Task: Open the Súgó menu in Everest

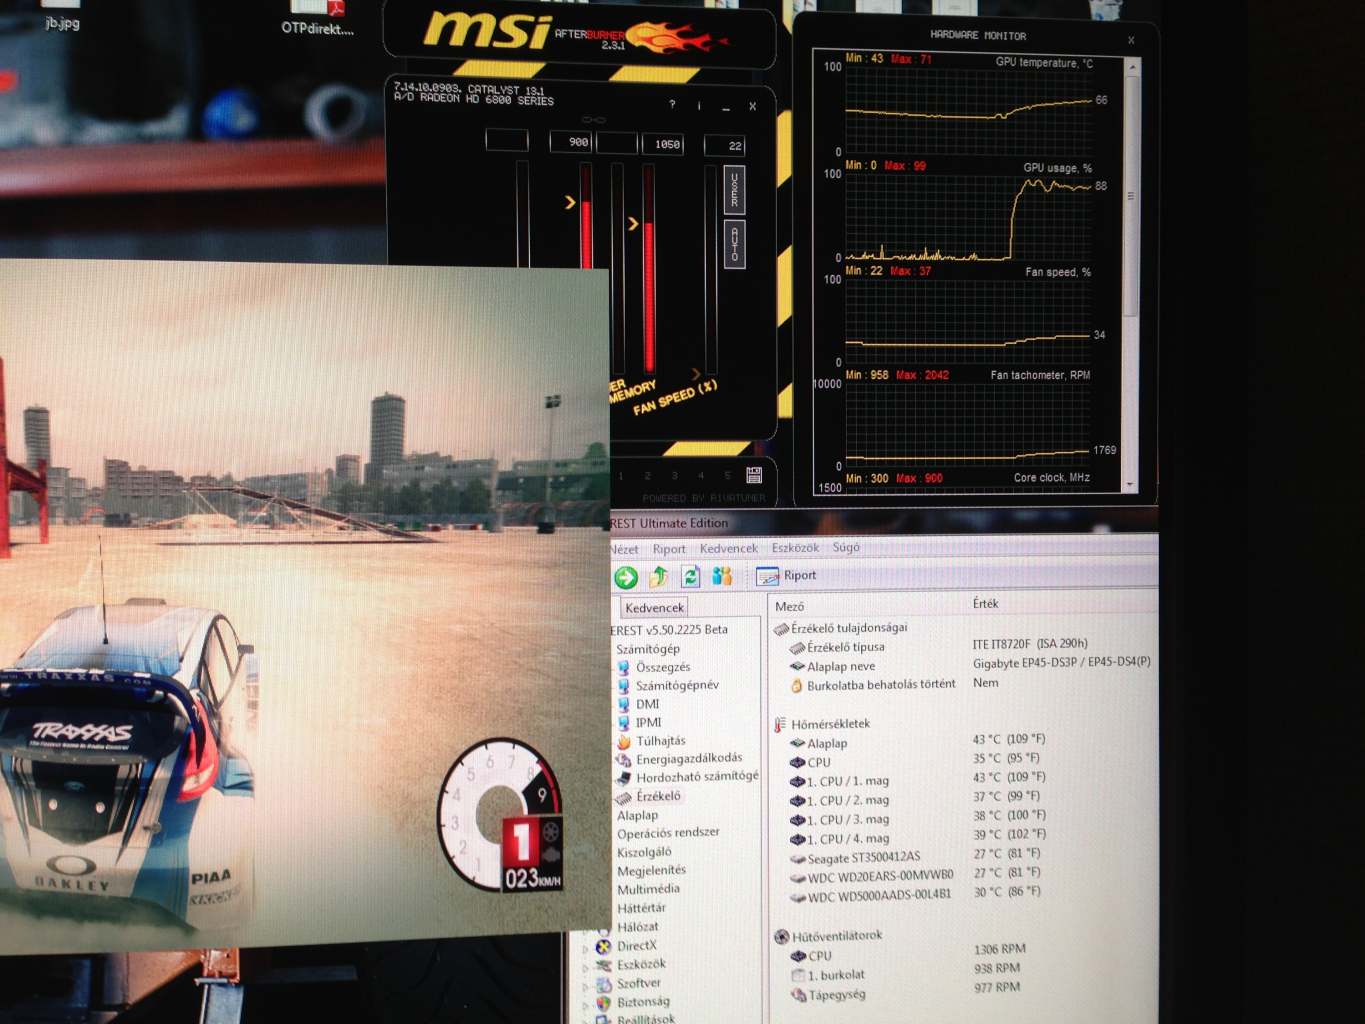Action: [846, 547]
